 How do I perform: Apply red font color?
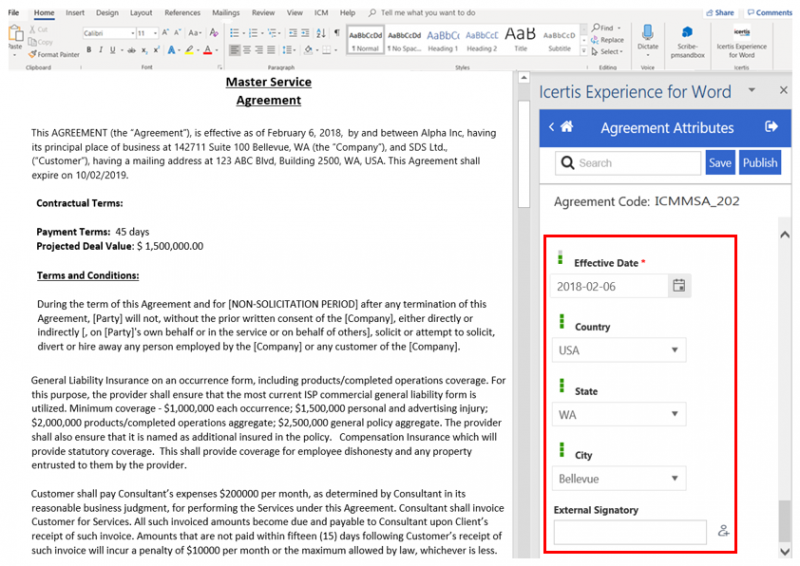coord(208,50)
